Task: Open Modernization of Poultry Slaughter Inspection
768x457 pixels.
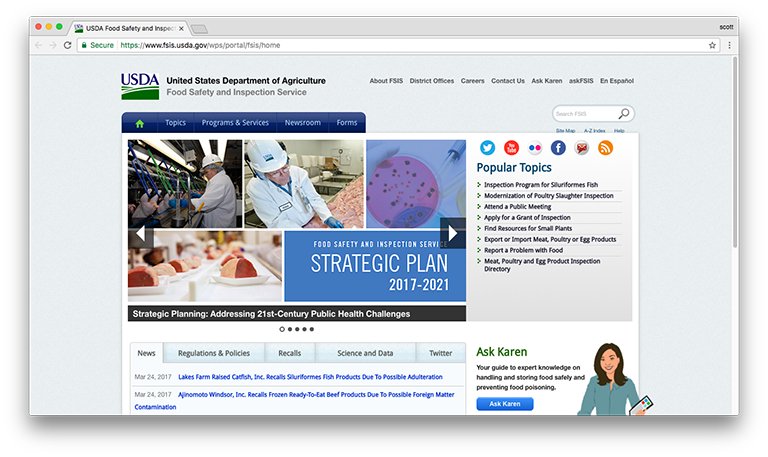Action: click(x=549, y=195)
